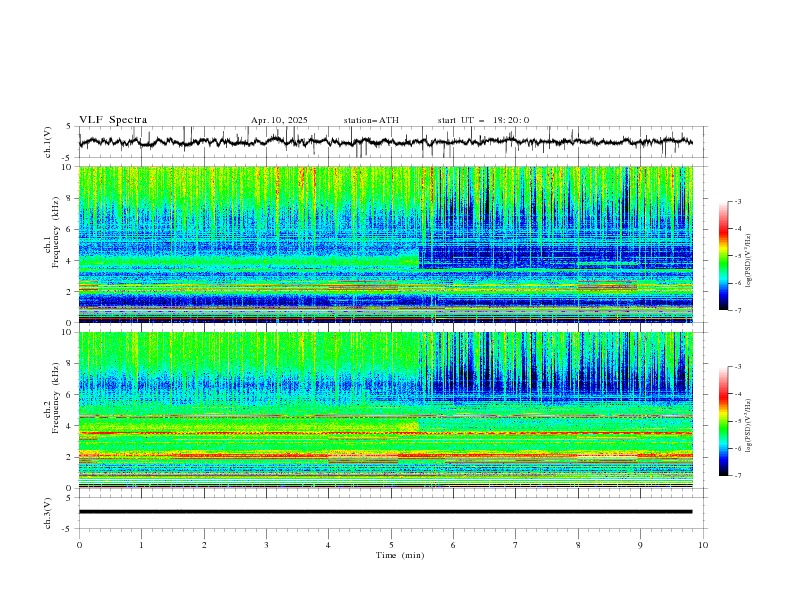Image resolution: width=792 pixels, height=612 pixels.
Task: Click time axis tick label "0"
Action: coord(79,545)
